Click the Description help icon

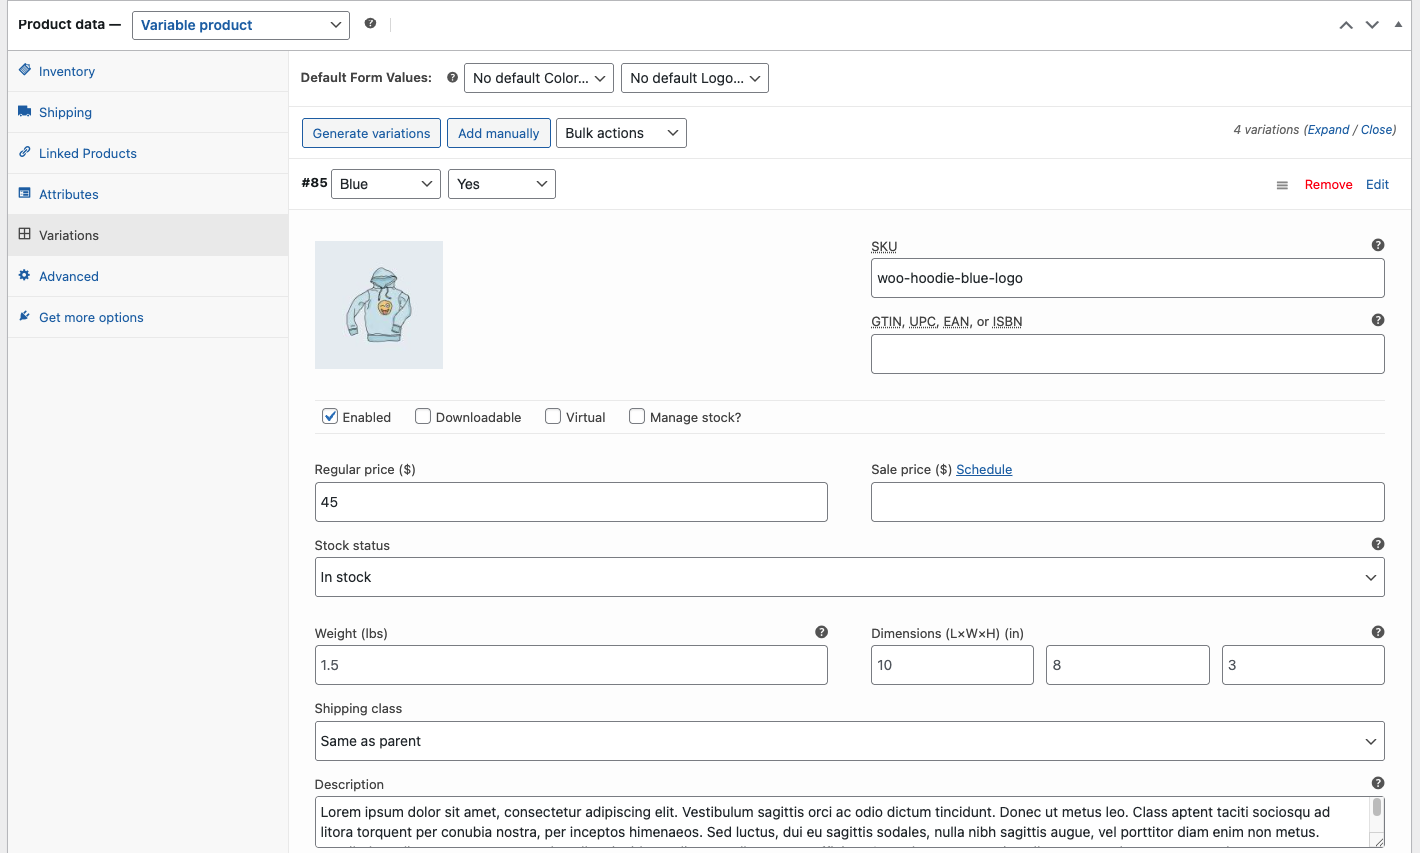pyautogui.click(x=1377, y=783)
